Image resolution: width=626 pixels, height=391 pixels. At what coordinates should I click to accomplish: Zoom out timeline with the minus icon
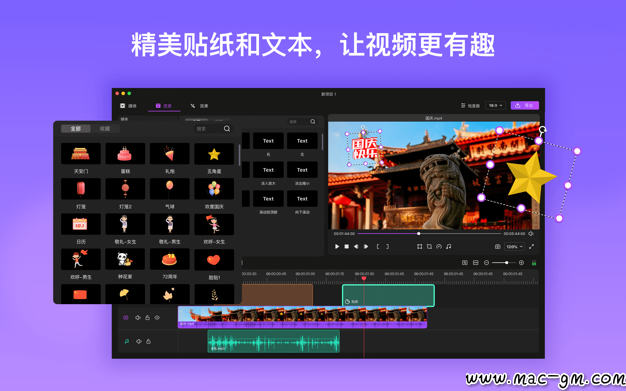point(486,262)
